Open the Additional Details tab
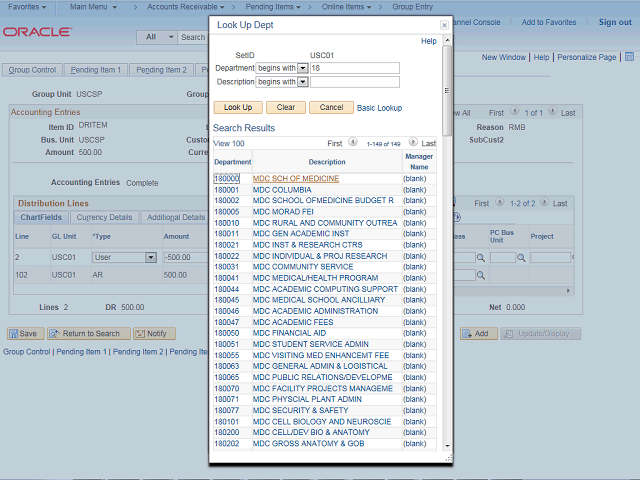The image size is (640, 480). pos(176,217)
